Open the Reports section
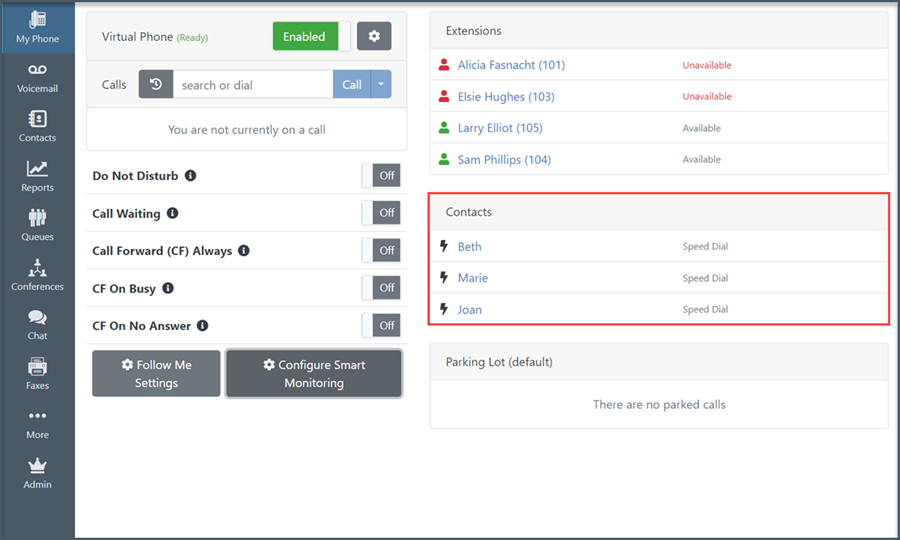The image size is (900, 540). 37,176
